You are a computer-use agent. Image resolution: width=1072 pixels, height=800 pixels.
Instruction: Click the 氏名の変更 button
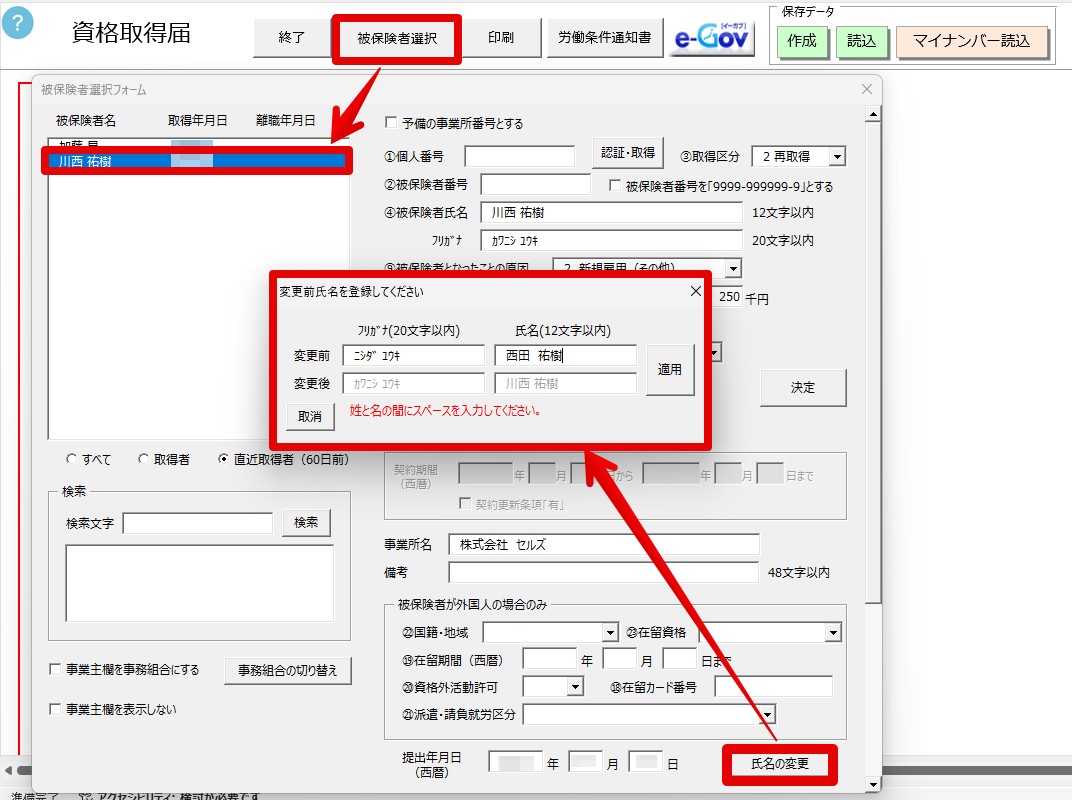(779, 764)
